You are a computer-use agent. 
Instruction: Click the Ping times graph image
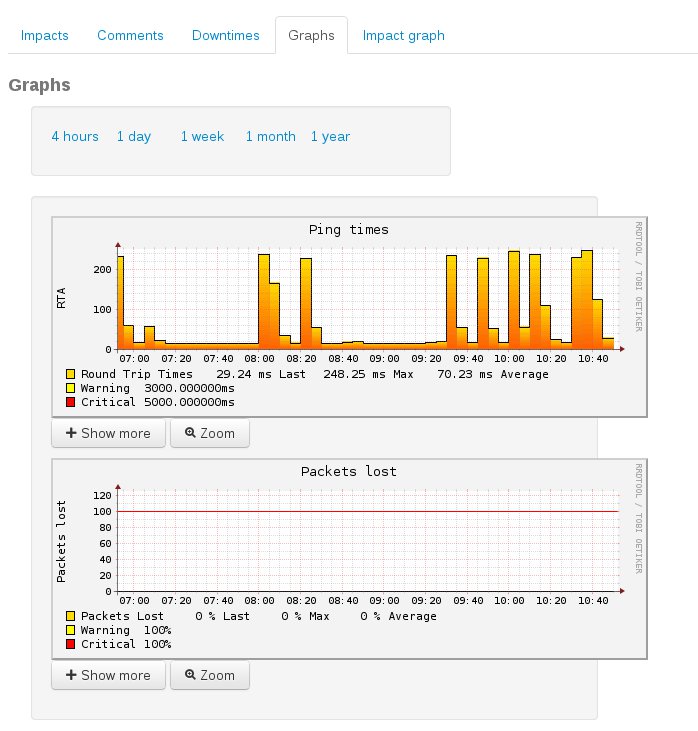click(349, 300)
